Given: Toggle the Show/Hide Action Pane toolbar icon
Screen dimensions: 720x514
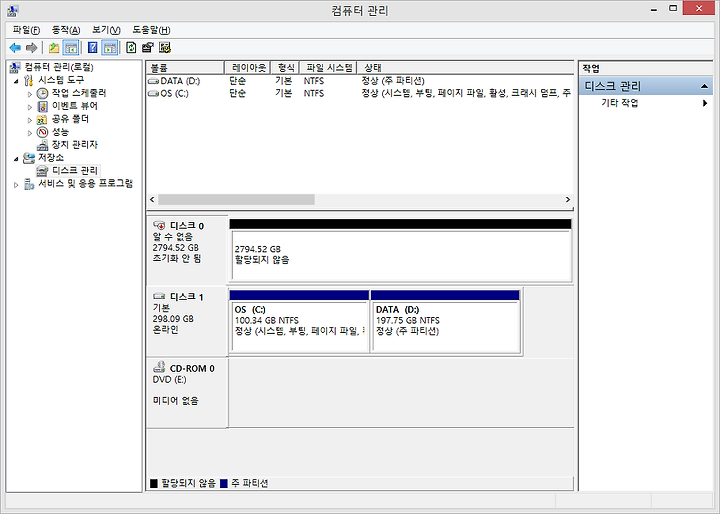Looking at the screenshot, I should click(x=110, y=47).
